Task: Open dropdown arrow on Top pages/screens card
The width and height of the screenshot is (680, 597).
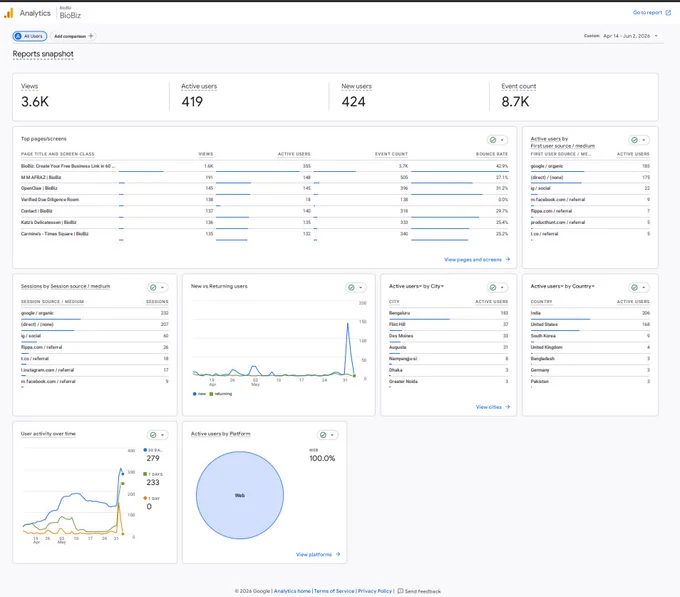Action: pyautogui.click(x=502, y=140)
